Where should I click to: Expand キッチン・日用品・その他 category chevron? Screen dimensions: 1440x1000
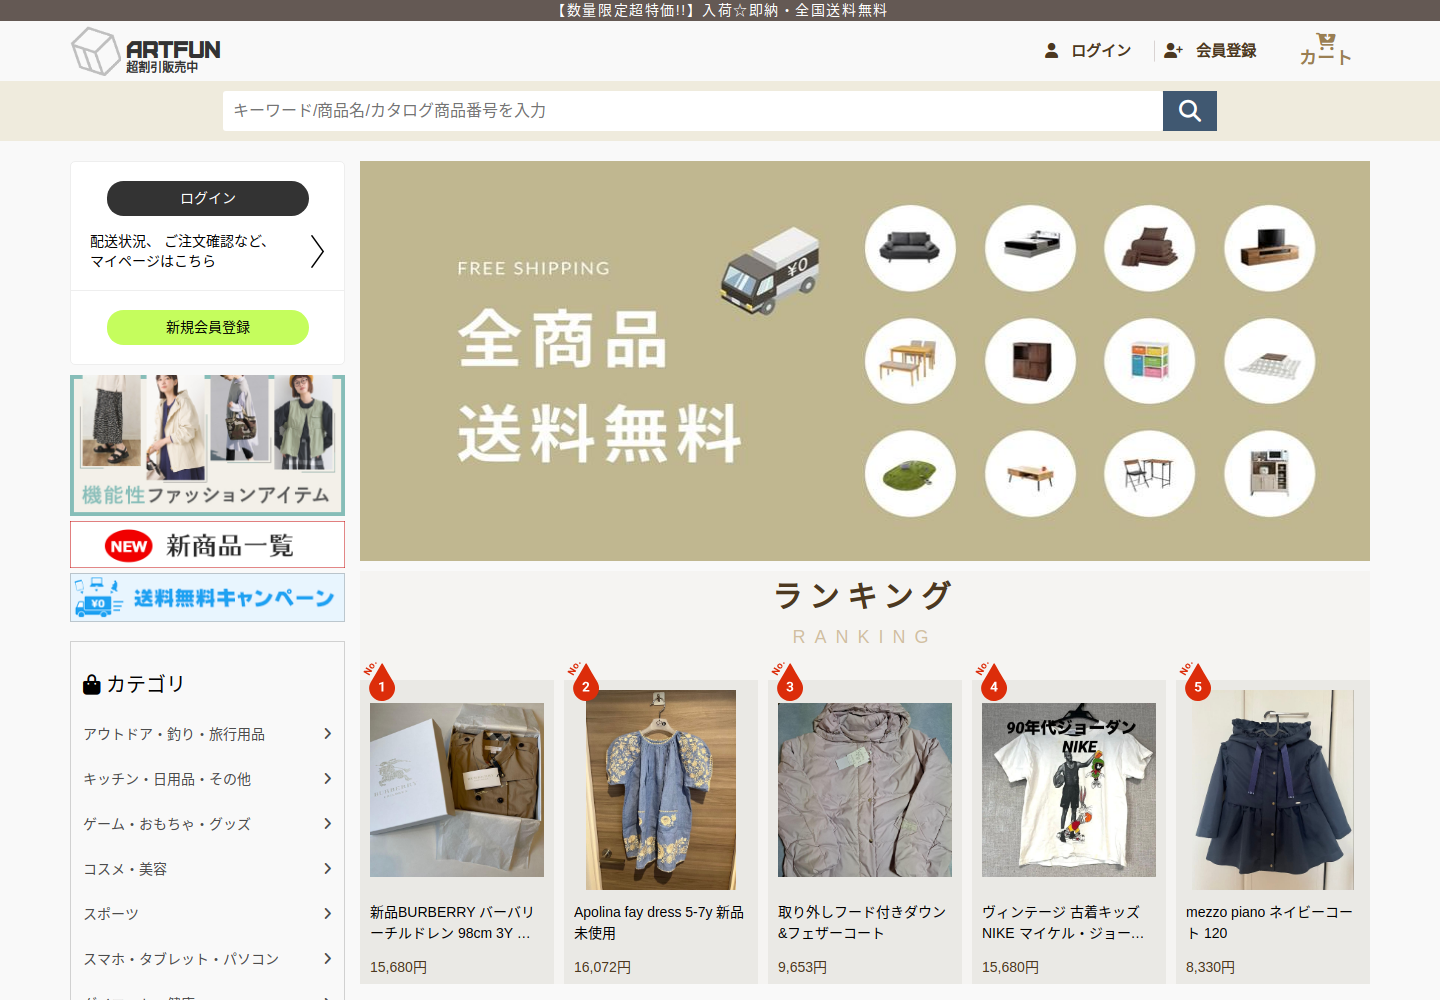coord(327,779)
